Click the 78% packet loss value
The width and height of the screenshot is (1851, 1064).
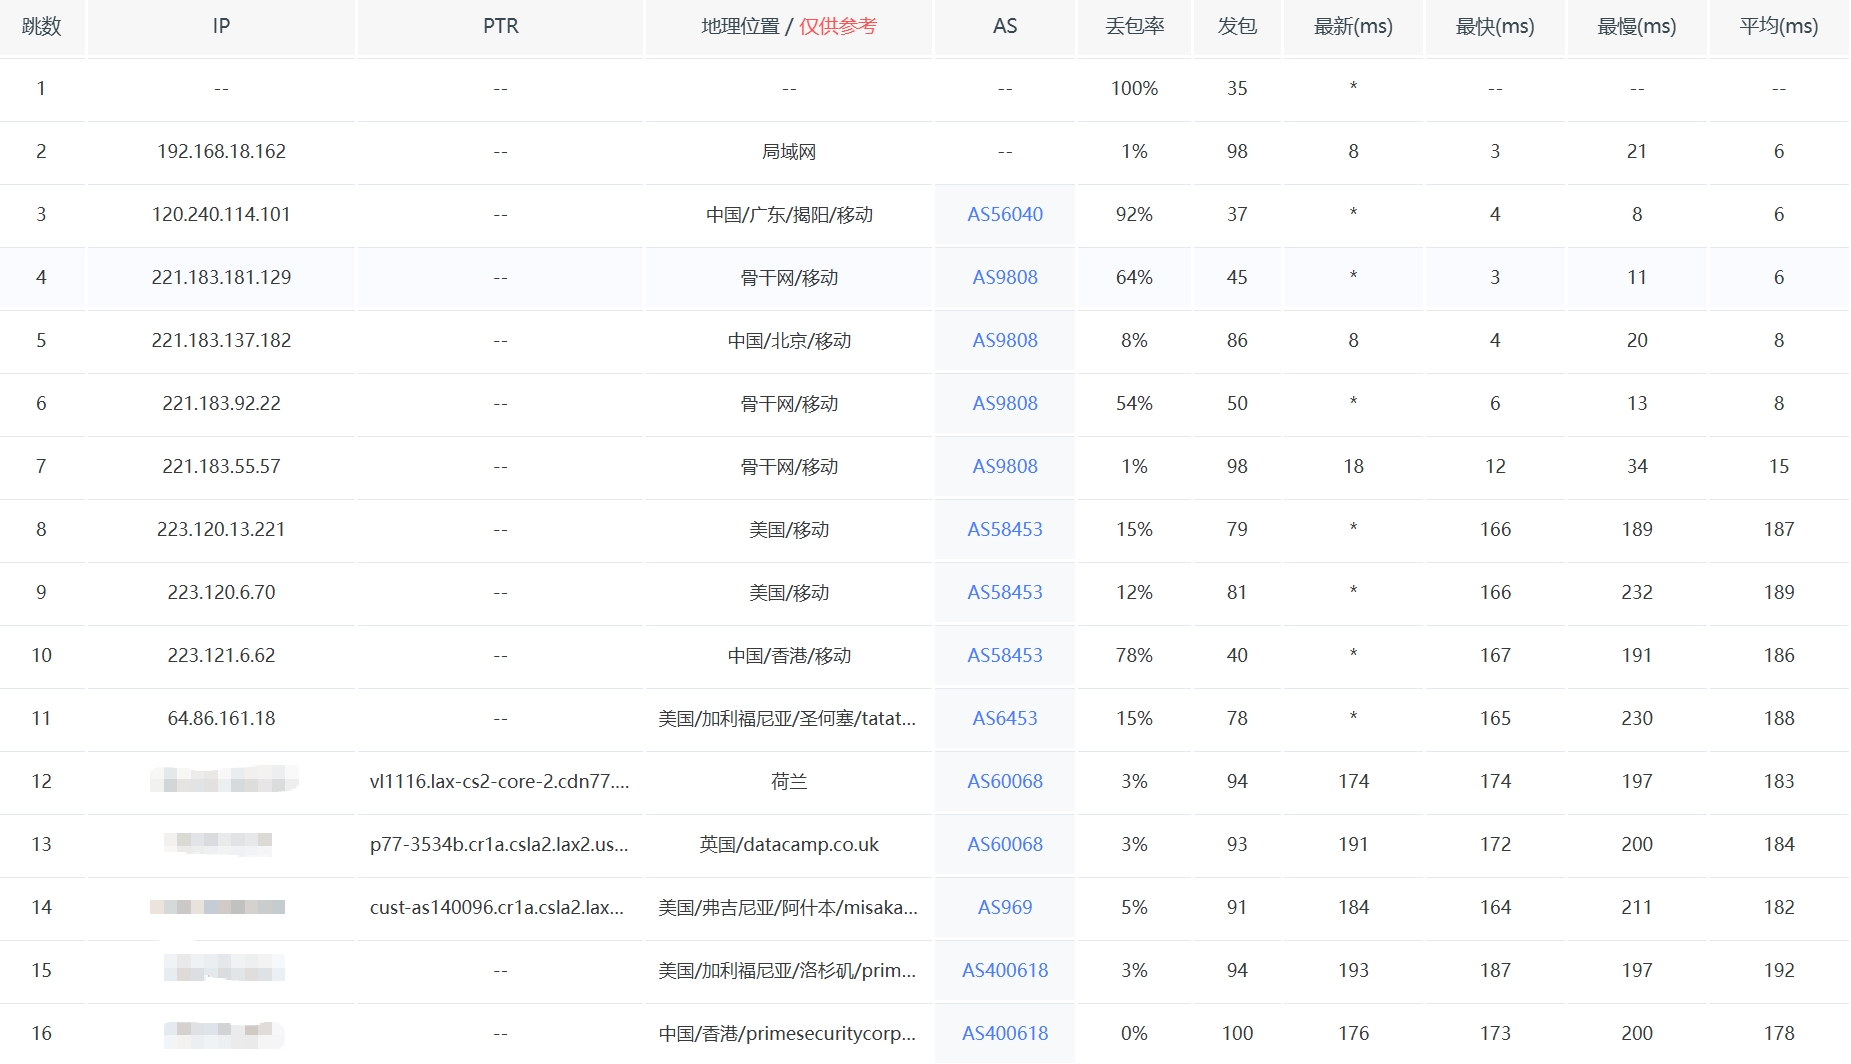1134,655
